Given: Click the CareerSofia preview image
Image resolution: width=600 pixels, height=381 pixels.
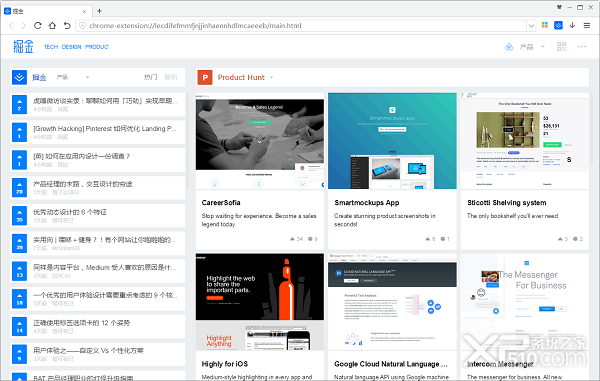Looking at the screenshot, I should 260,141.
